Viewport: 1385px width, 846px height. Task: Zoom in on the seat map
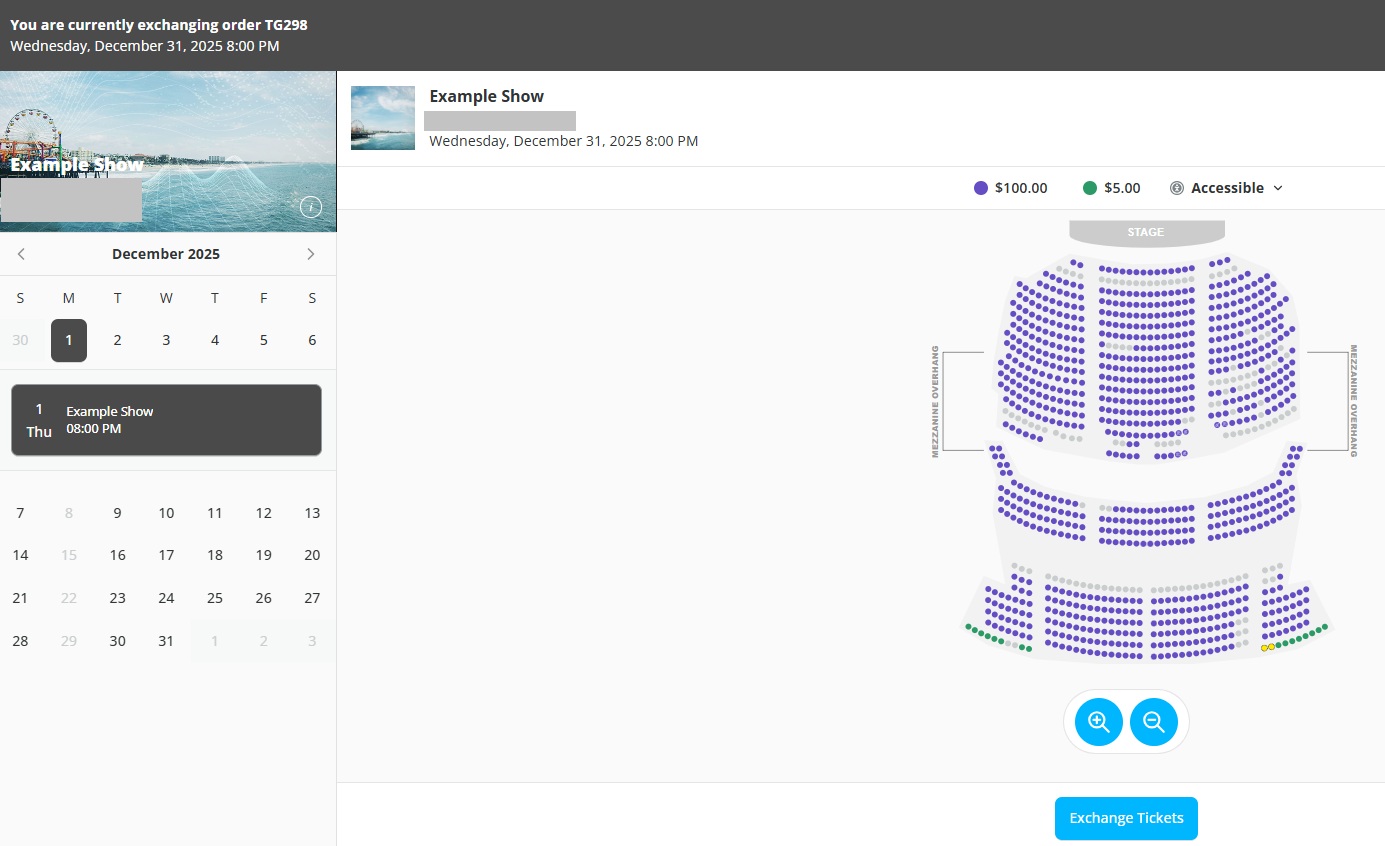(x=1099, y=722)
